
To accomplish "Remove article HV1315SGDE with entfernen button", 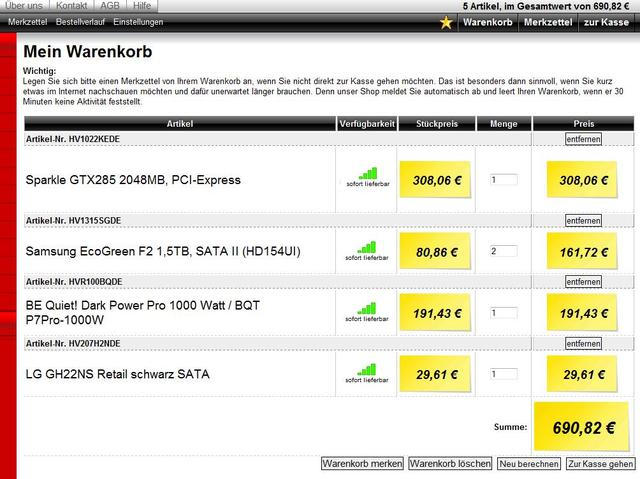I will [x=583, y=221].
